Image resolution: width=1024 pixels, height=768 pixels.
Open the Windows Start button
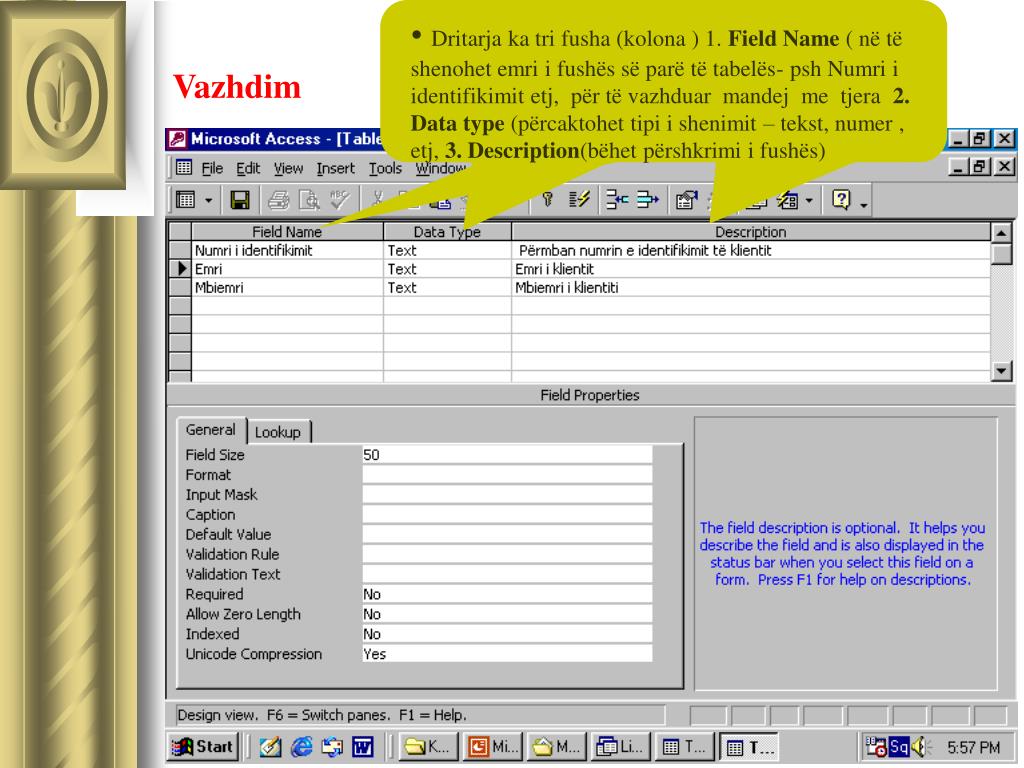click(x=203, y=746)
